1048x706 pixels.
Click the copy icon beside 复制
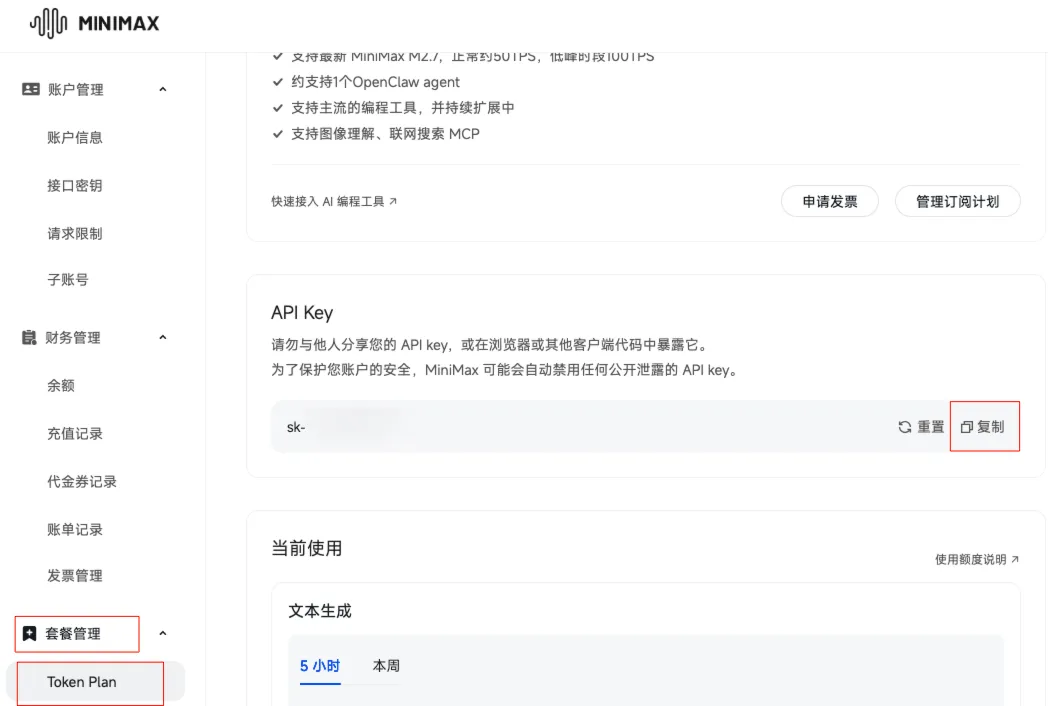pyautogui.click(x=966, y=427)
